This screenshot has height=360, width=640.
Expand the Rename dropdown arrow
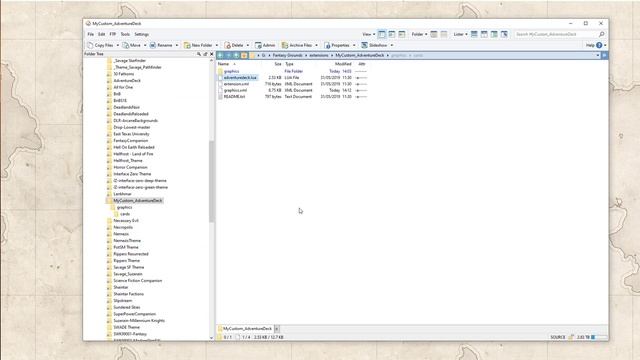pyautogui.click(x=177, y=45)
